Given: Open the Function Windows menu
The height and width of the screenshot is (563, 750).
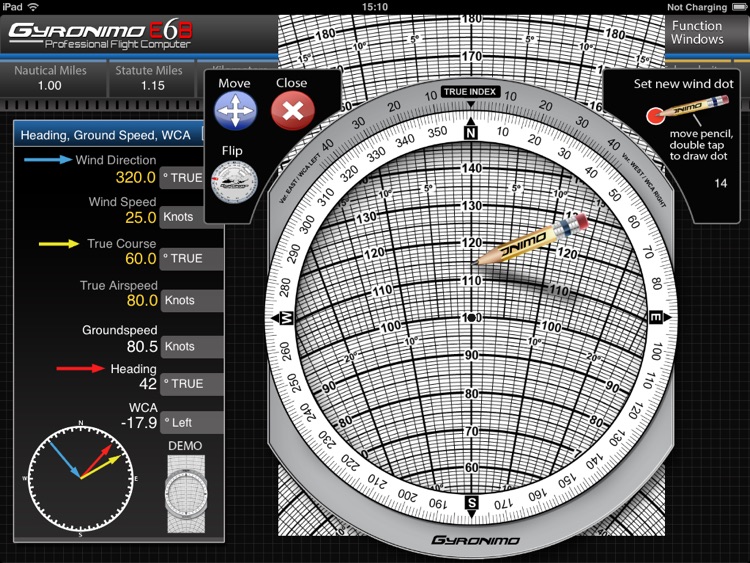Looking at the screenshot, I should click(697, 33).
